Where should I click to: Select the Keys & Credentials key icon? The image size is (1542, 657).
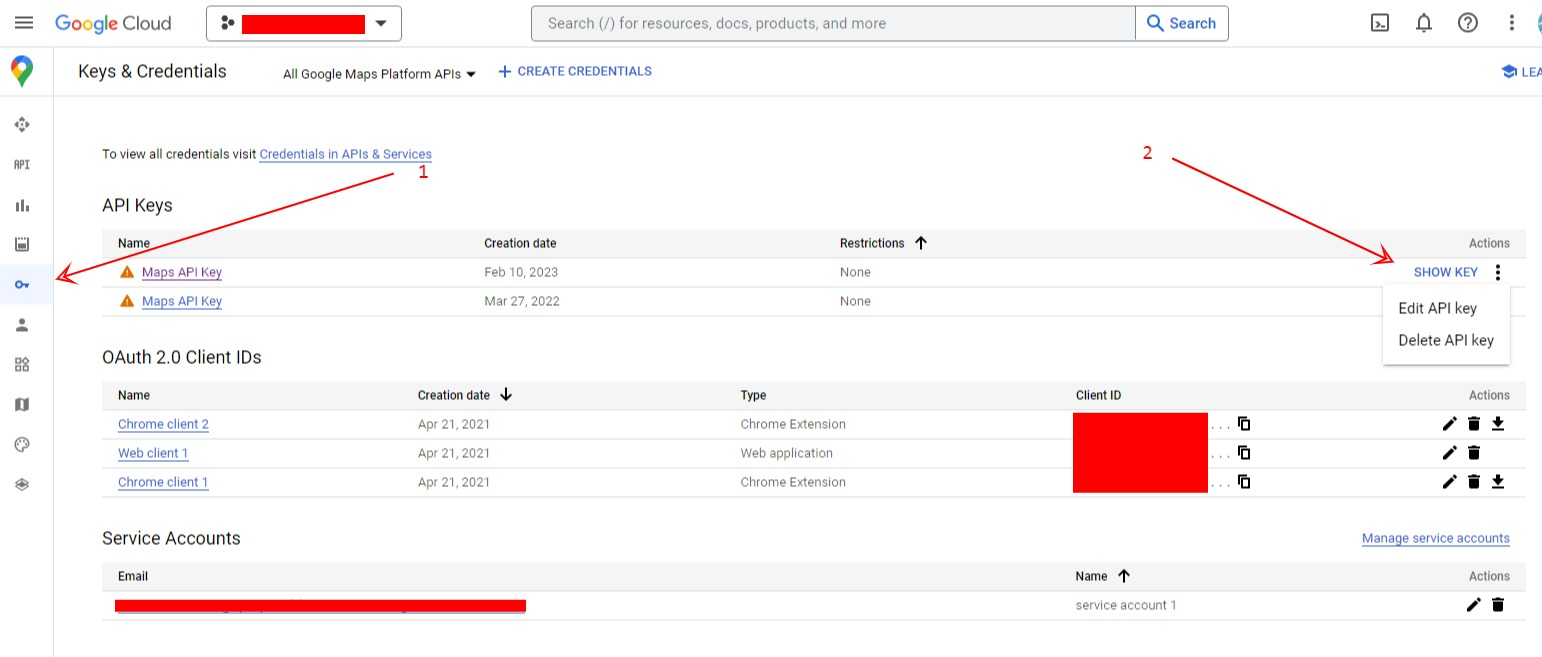(22, 285)
